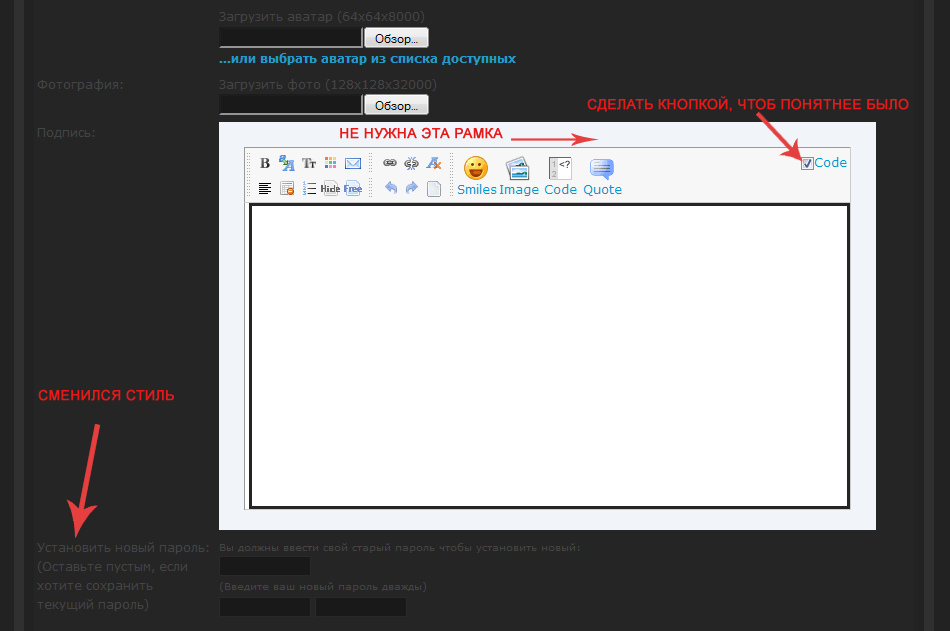Redo the last editor action
Image resolution: width=950 pixels, height=631 pixels.
411,188
